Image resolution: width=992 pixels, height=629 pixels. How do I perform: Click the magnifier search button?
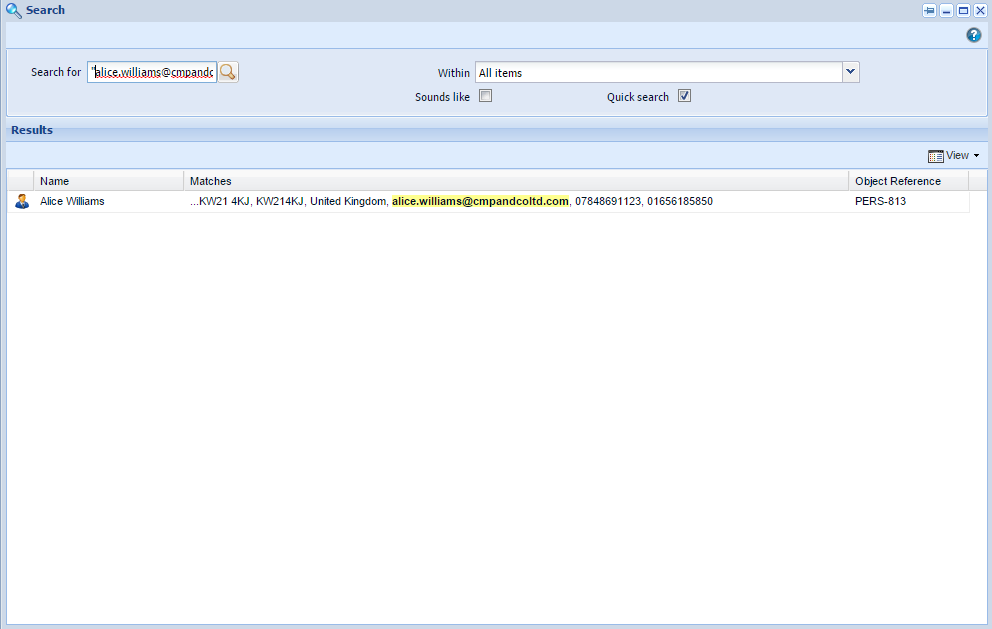pos(228,72)
